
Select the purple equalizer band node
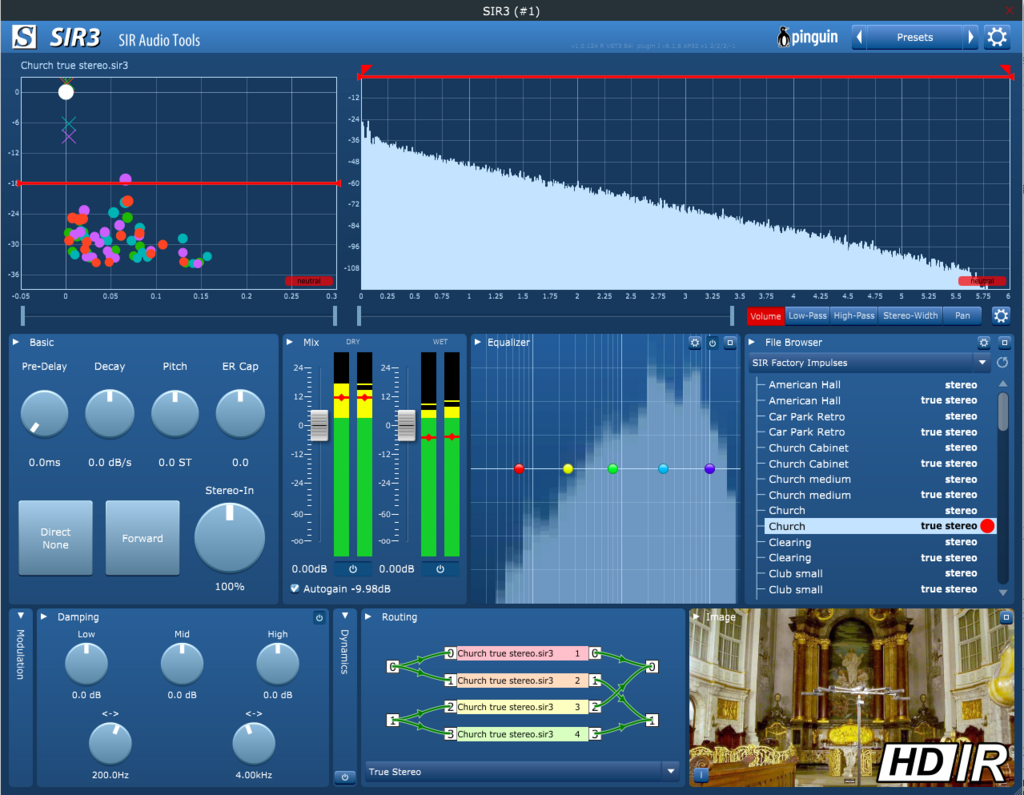tap(710, 468)
